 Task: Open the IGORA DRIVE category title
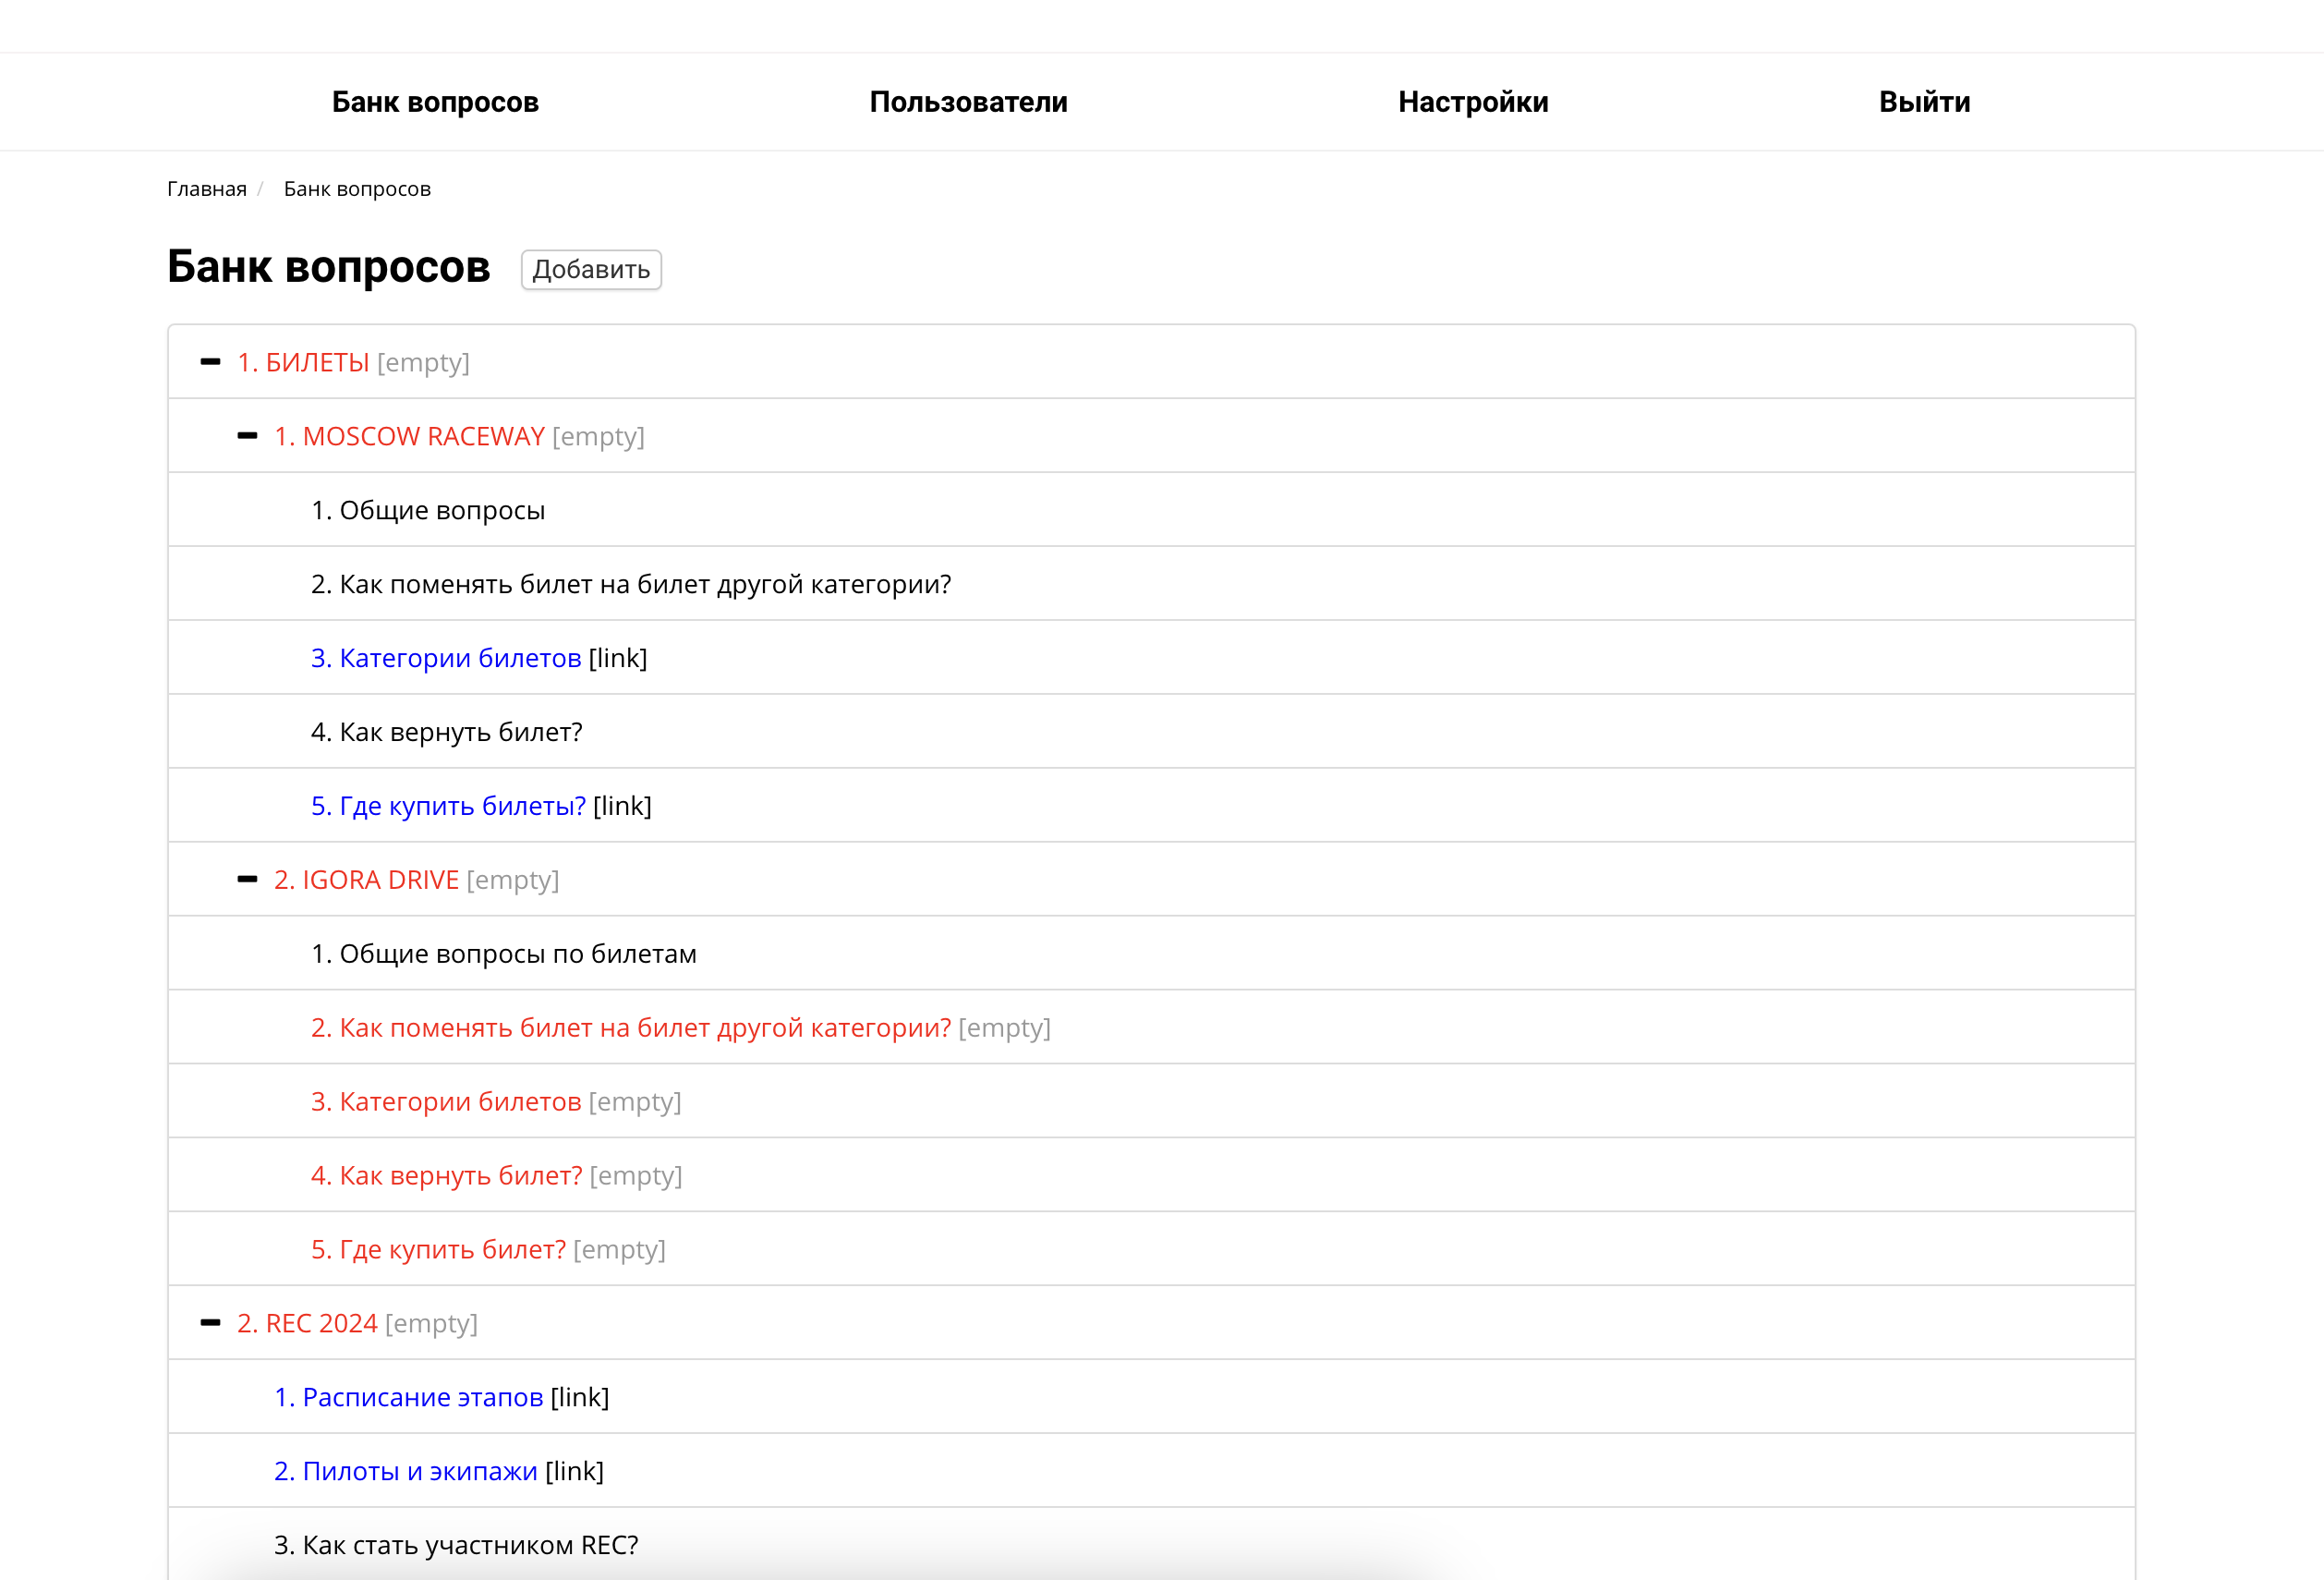[x=366, y=880]
